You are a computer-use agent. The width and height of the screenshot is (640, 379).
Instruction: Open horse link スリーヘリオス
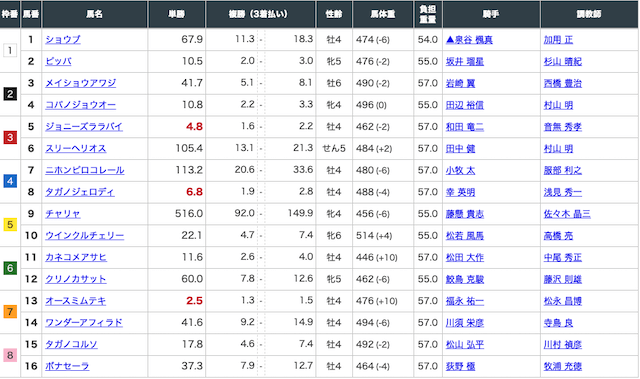pyautogui.click(x=76, y=148)
